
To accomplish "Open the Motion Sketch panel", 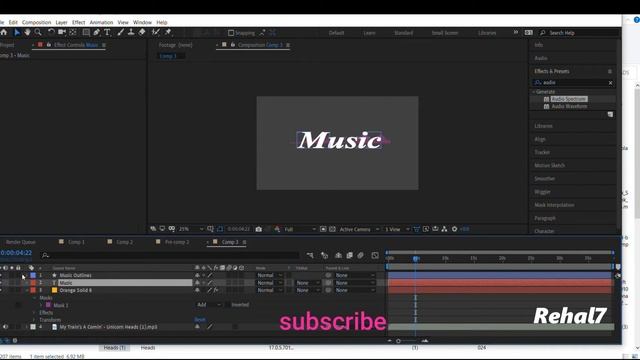I will tap(549, 166).
